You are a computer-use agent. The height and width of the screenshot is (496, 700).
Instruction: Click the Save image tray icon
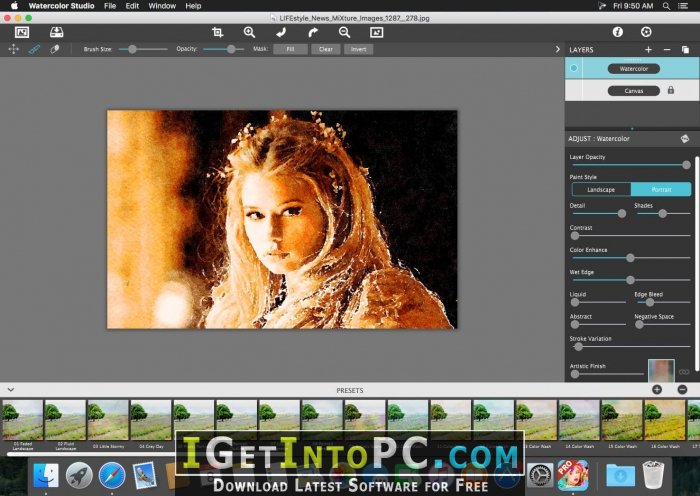[x=56, y=32]
